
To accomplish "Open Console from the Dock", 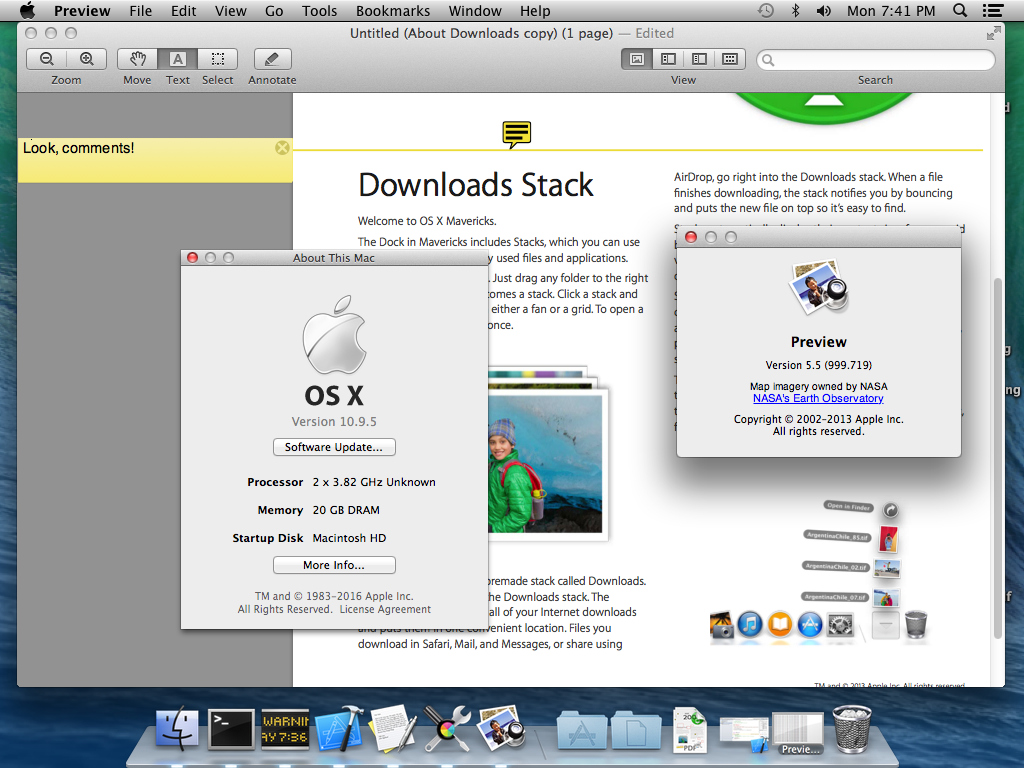I will click(x=285, y=729).
